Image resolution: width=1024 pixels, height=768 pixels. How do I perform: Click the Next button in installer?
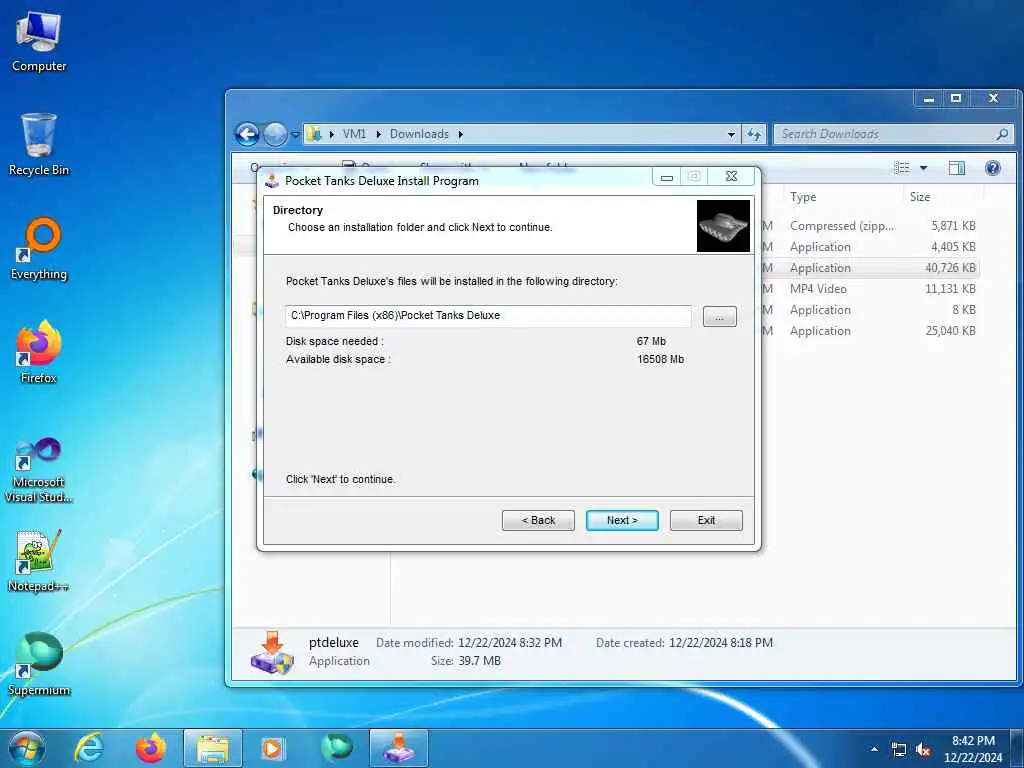coord(622,520)
